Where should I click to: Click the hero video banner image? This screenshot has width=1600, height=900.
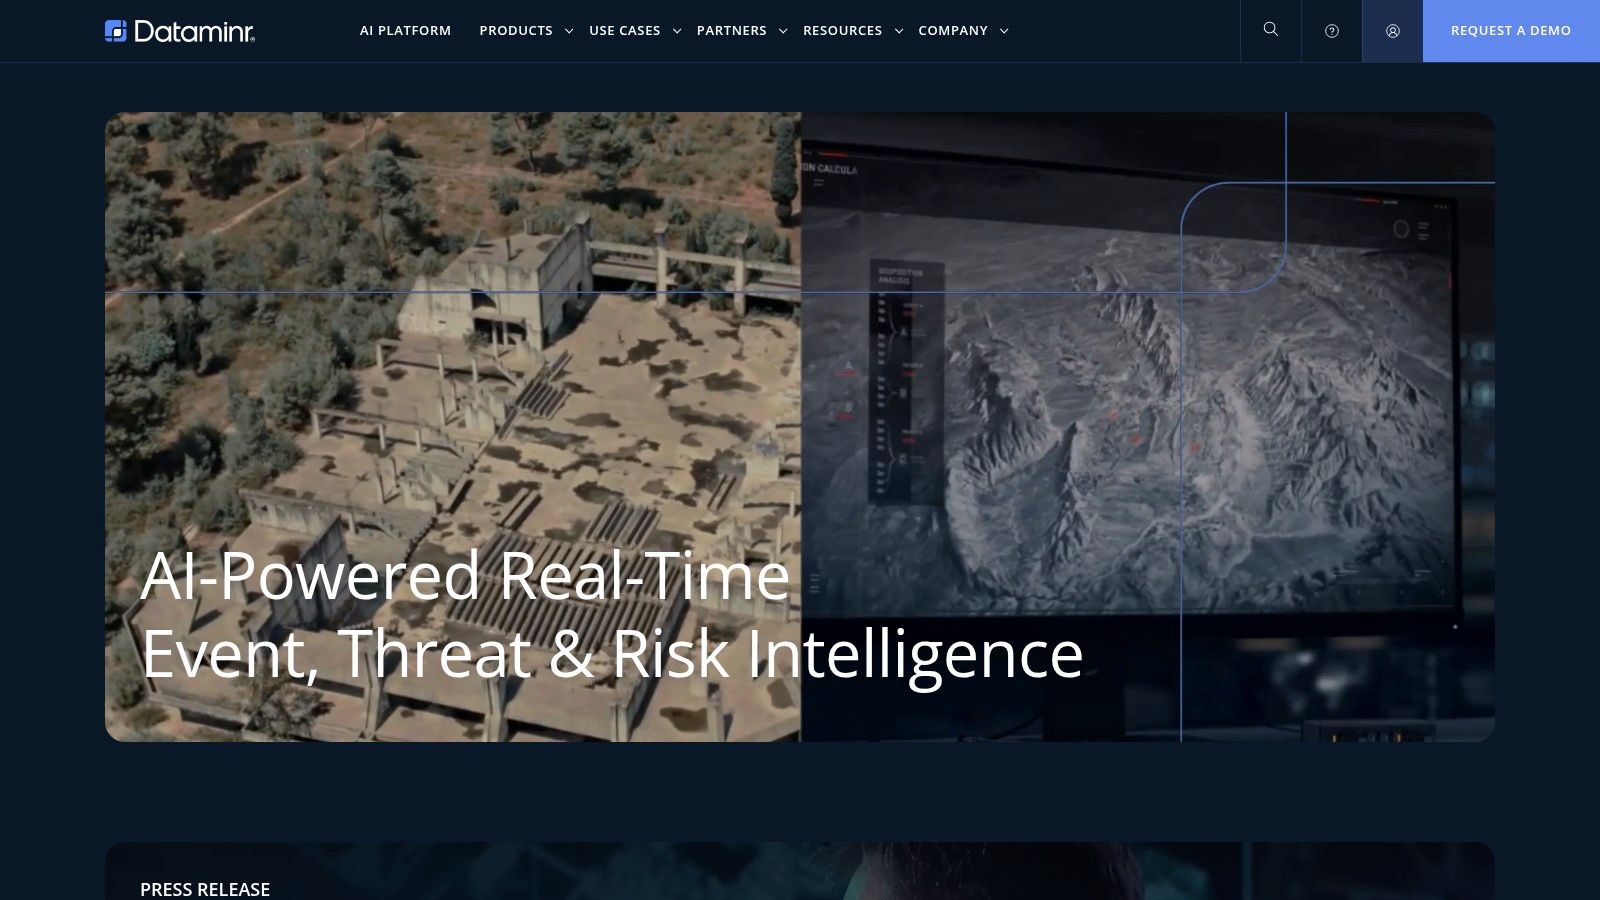pyautogui.click(x=800, y=427)
